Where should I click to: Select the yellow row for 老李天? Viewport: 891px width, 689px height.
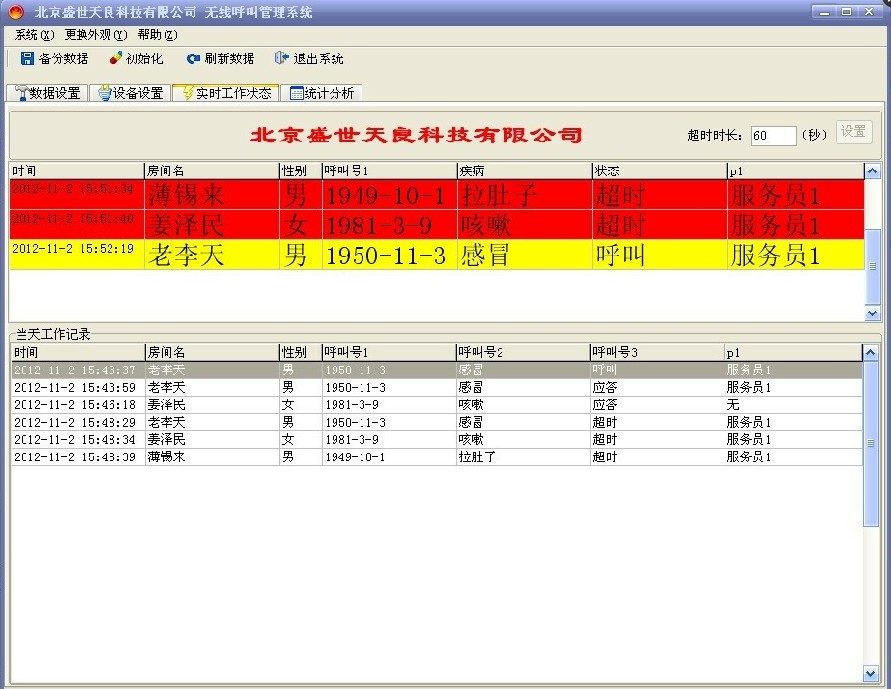tap(437, 254)
